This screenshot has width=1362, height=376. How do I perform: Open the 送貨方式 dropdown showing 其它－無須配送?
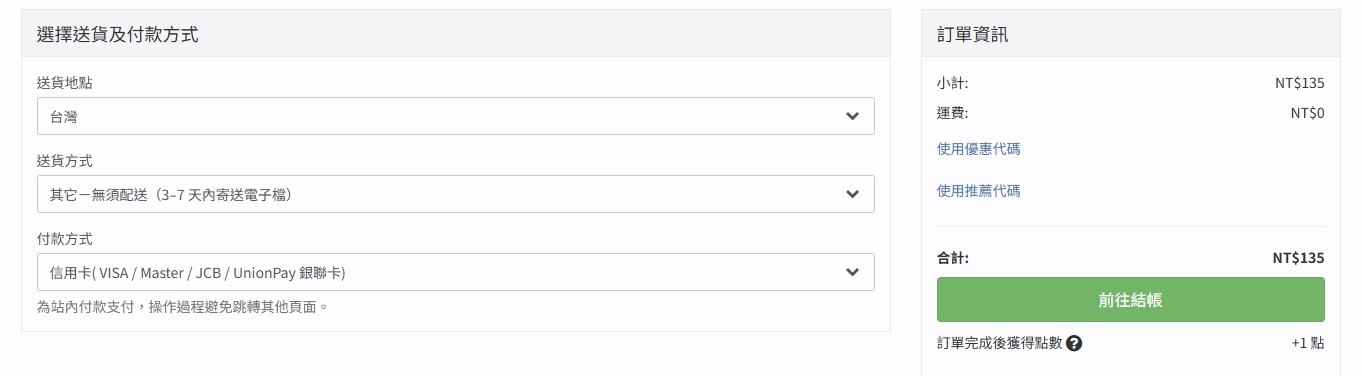pyautogui.click(x=456, y=194)
